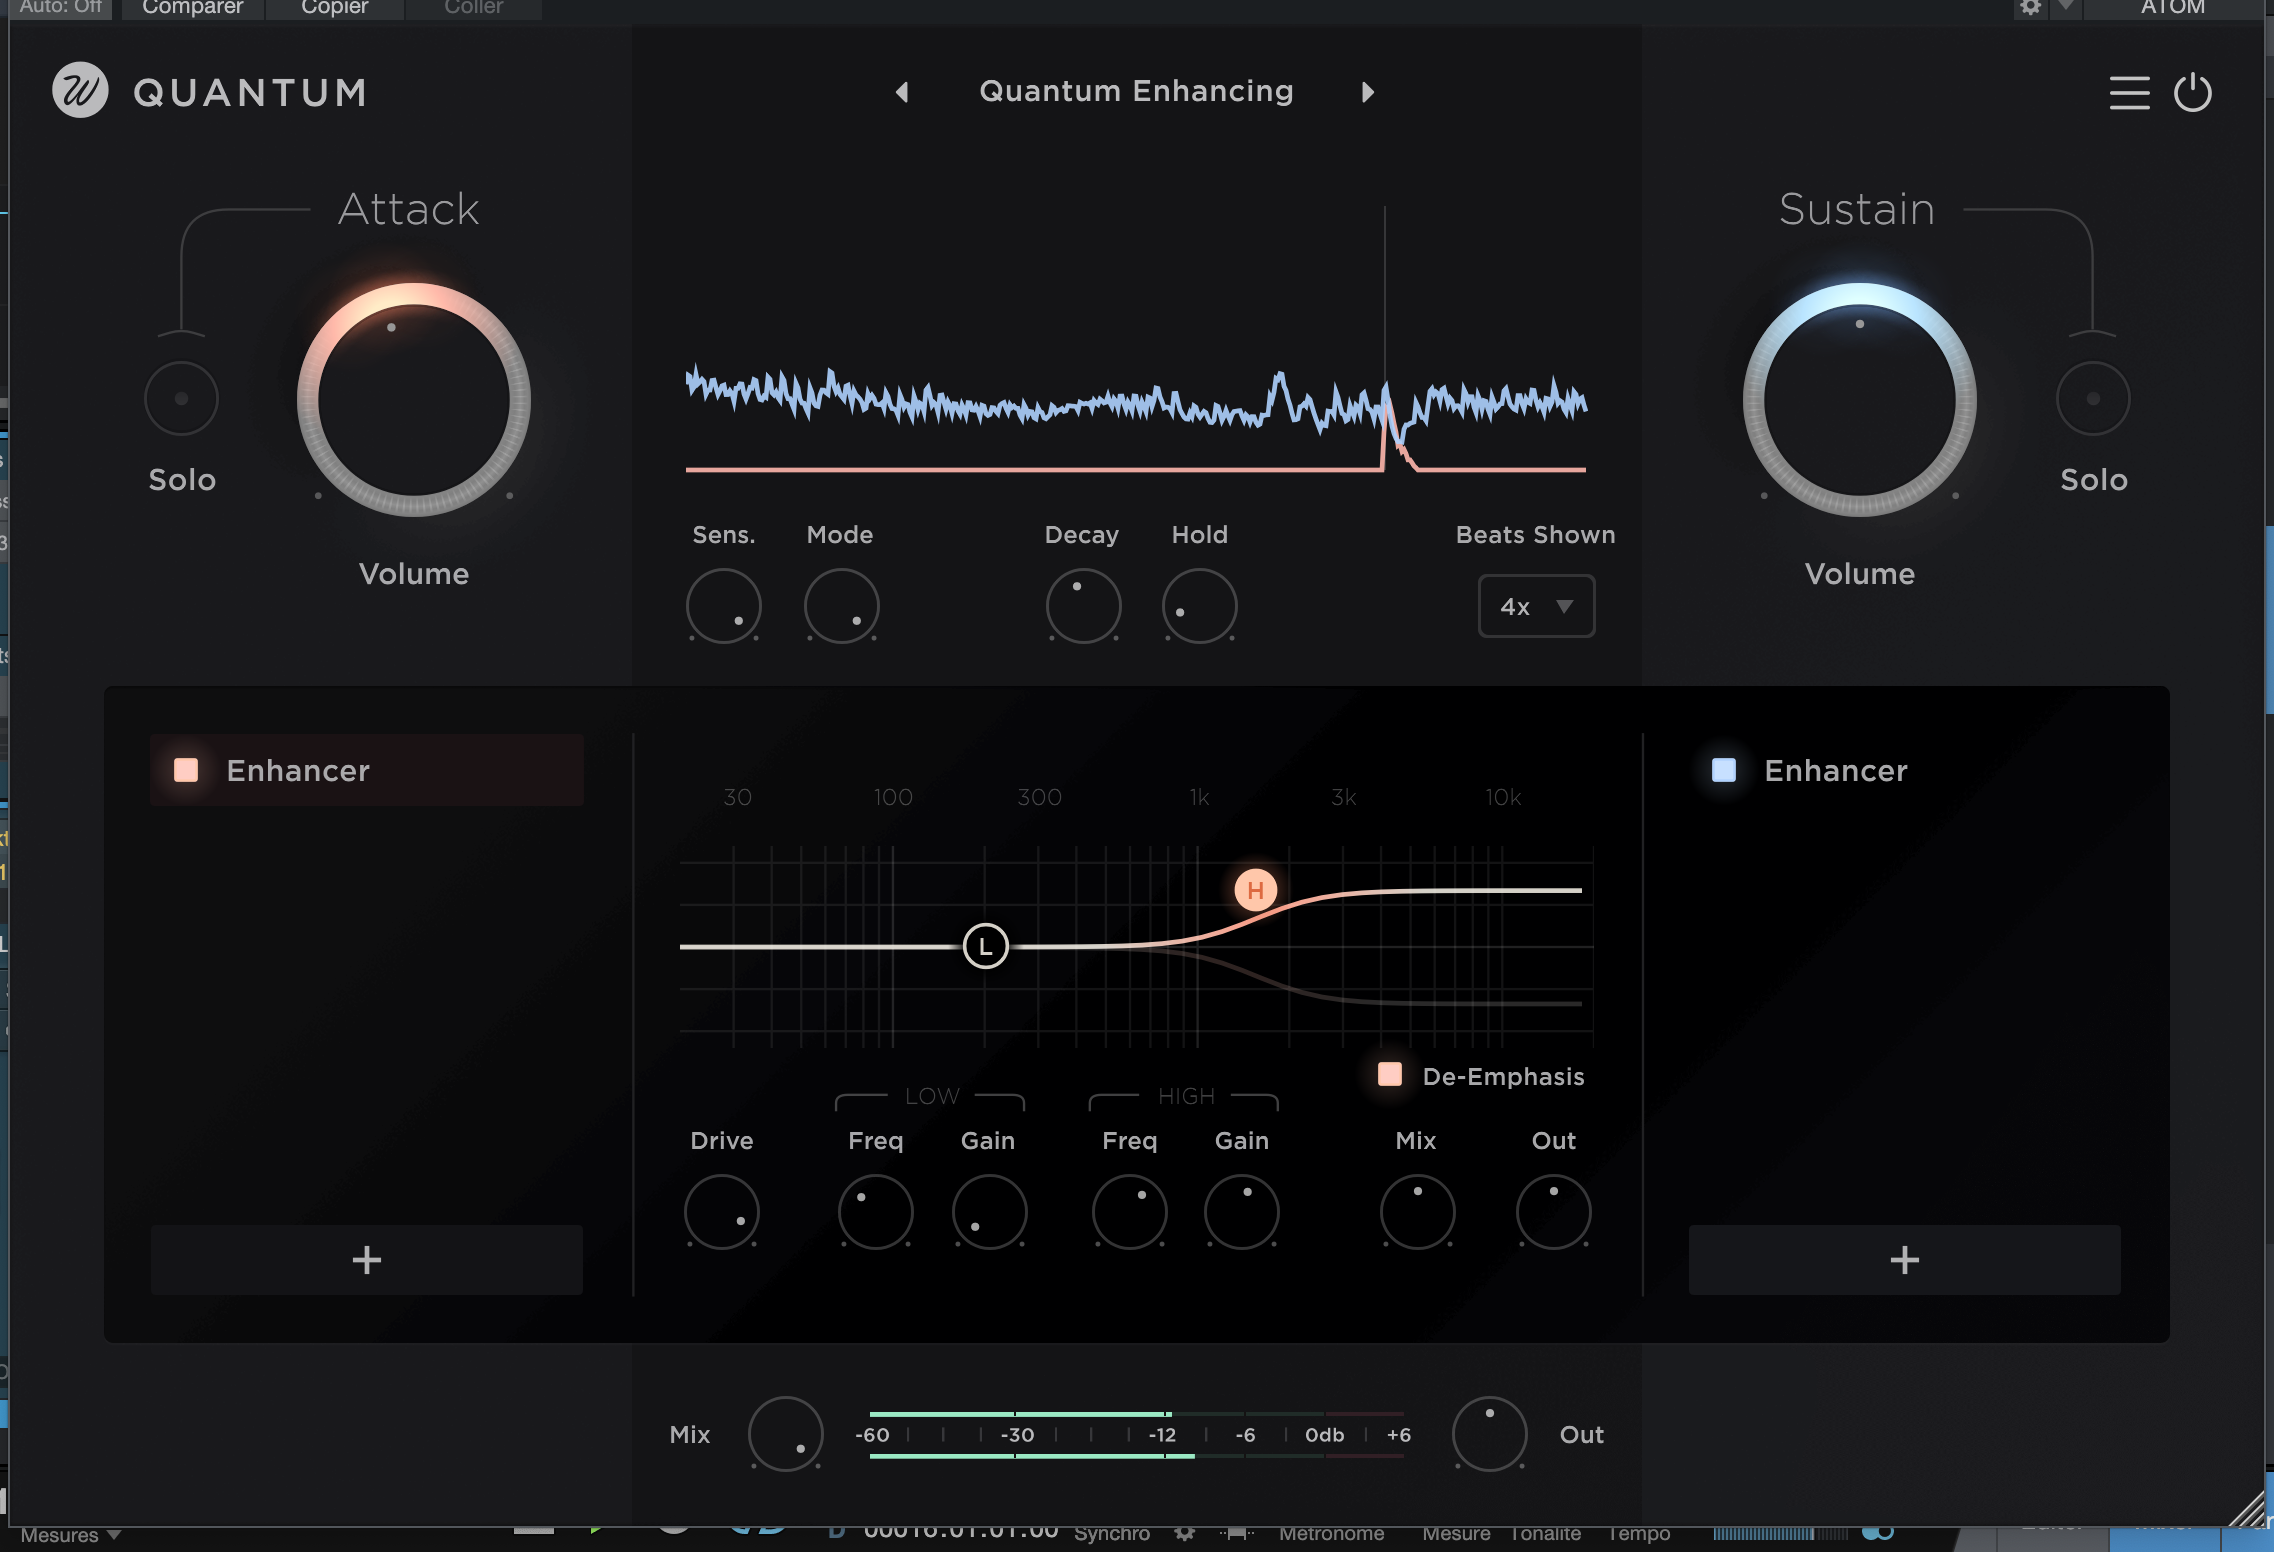The image size is (2274, 1552).
Task: Click the plugin power bypass icon
Action: [x=2192, y=93]
